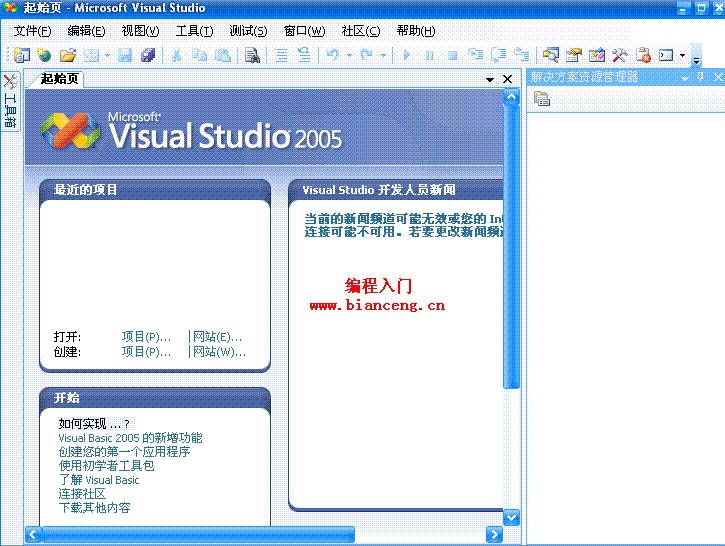This screenshot has width=725, height=546.
Task: Close the 起始页 tab with X button
Action: pyautogui.click(x=507, y=79)
